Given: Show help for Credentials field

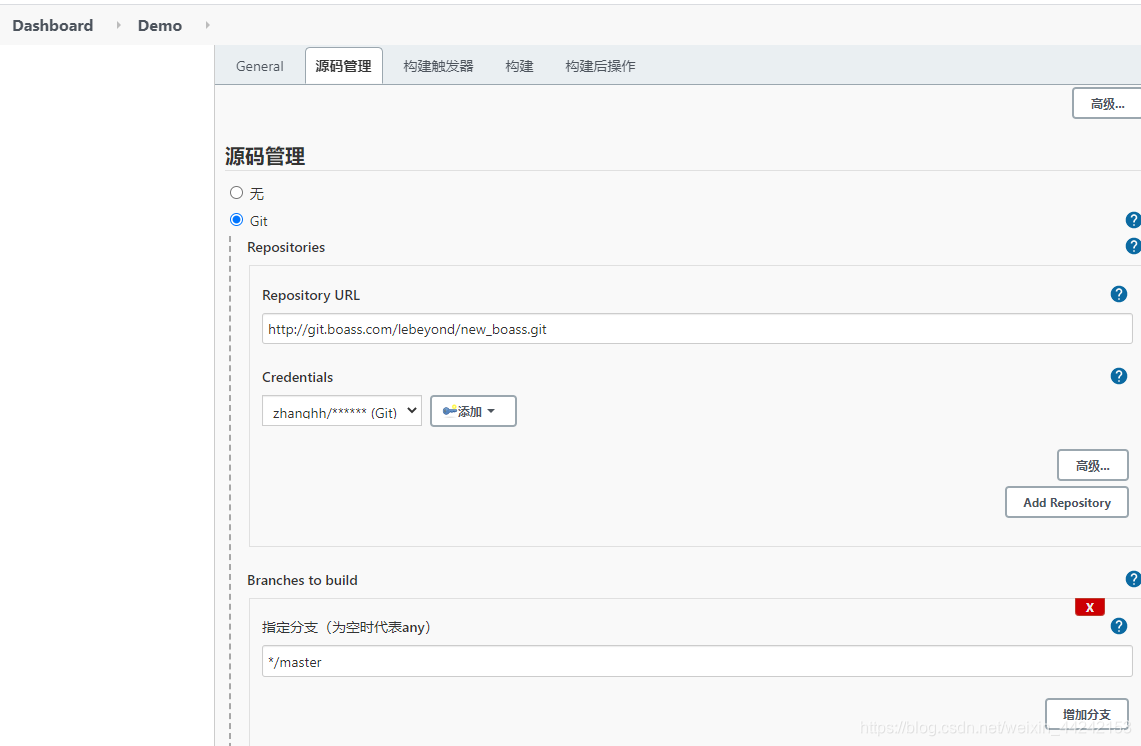Looking at the screenshot, I should click(x=1118, y=376).
